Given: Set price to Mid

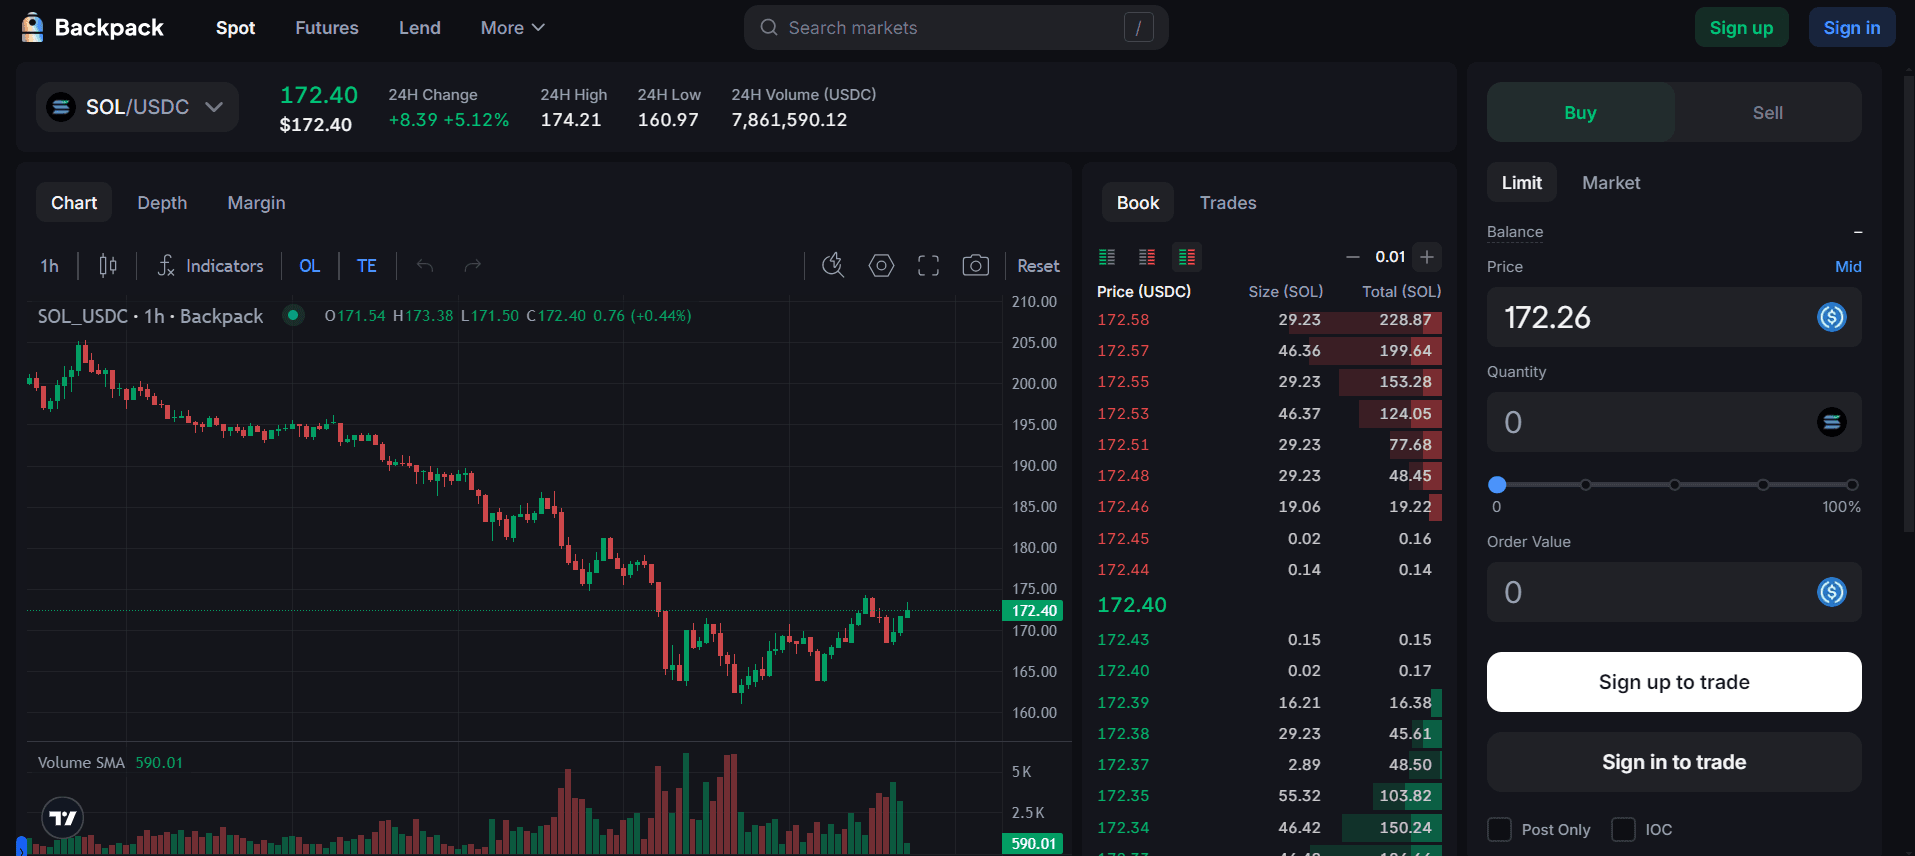Looking at the screenshot, I should 1847,267.
